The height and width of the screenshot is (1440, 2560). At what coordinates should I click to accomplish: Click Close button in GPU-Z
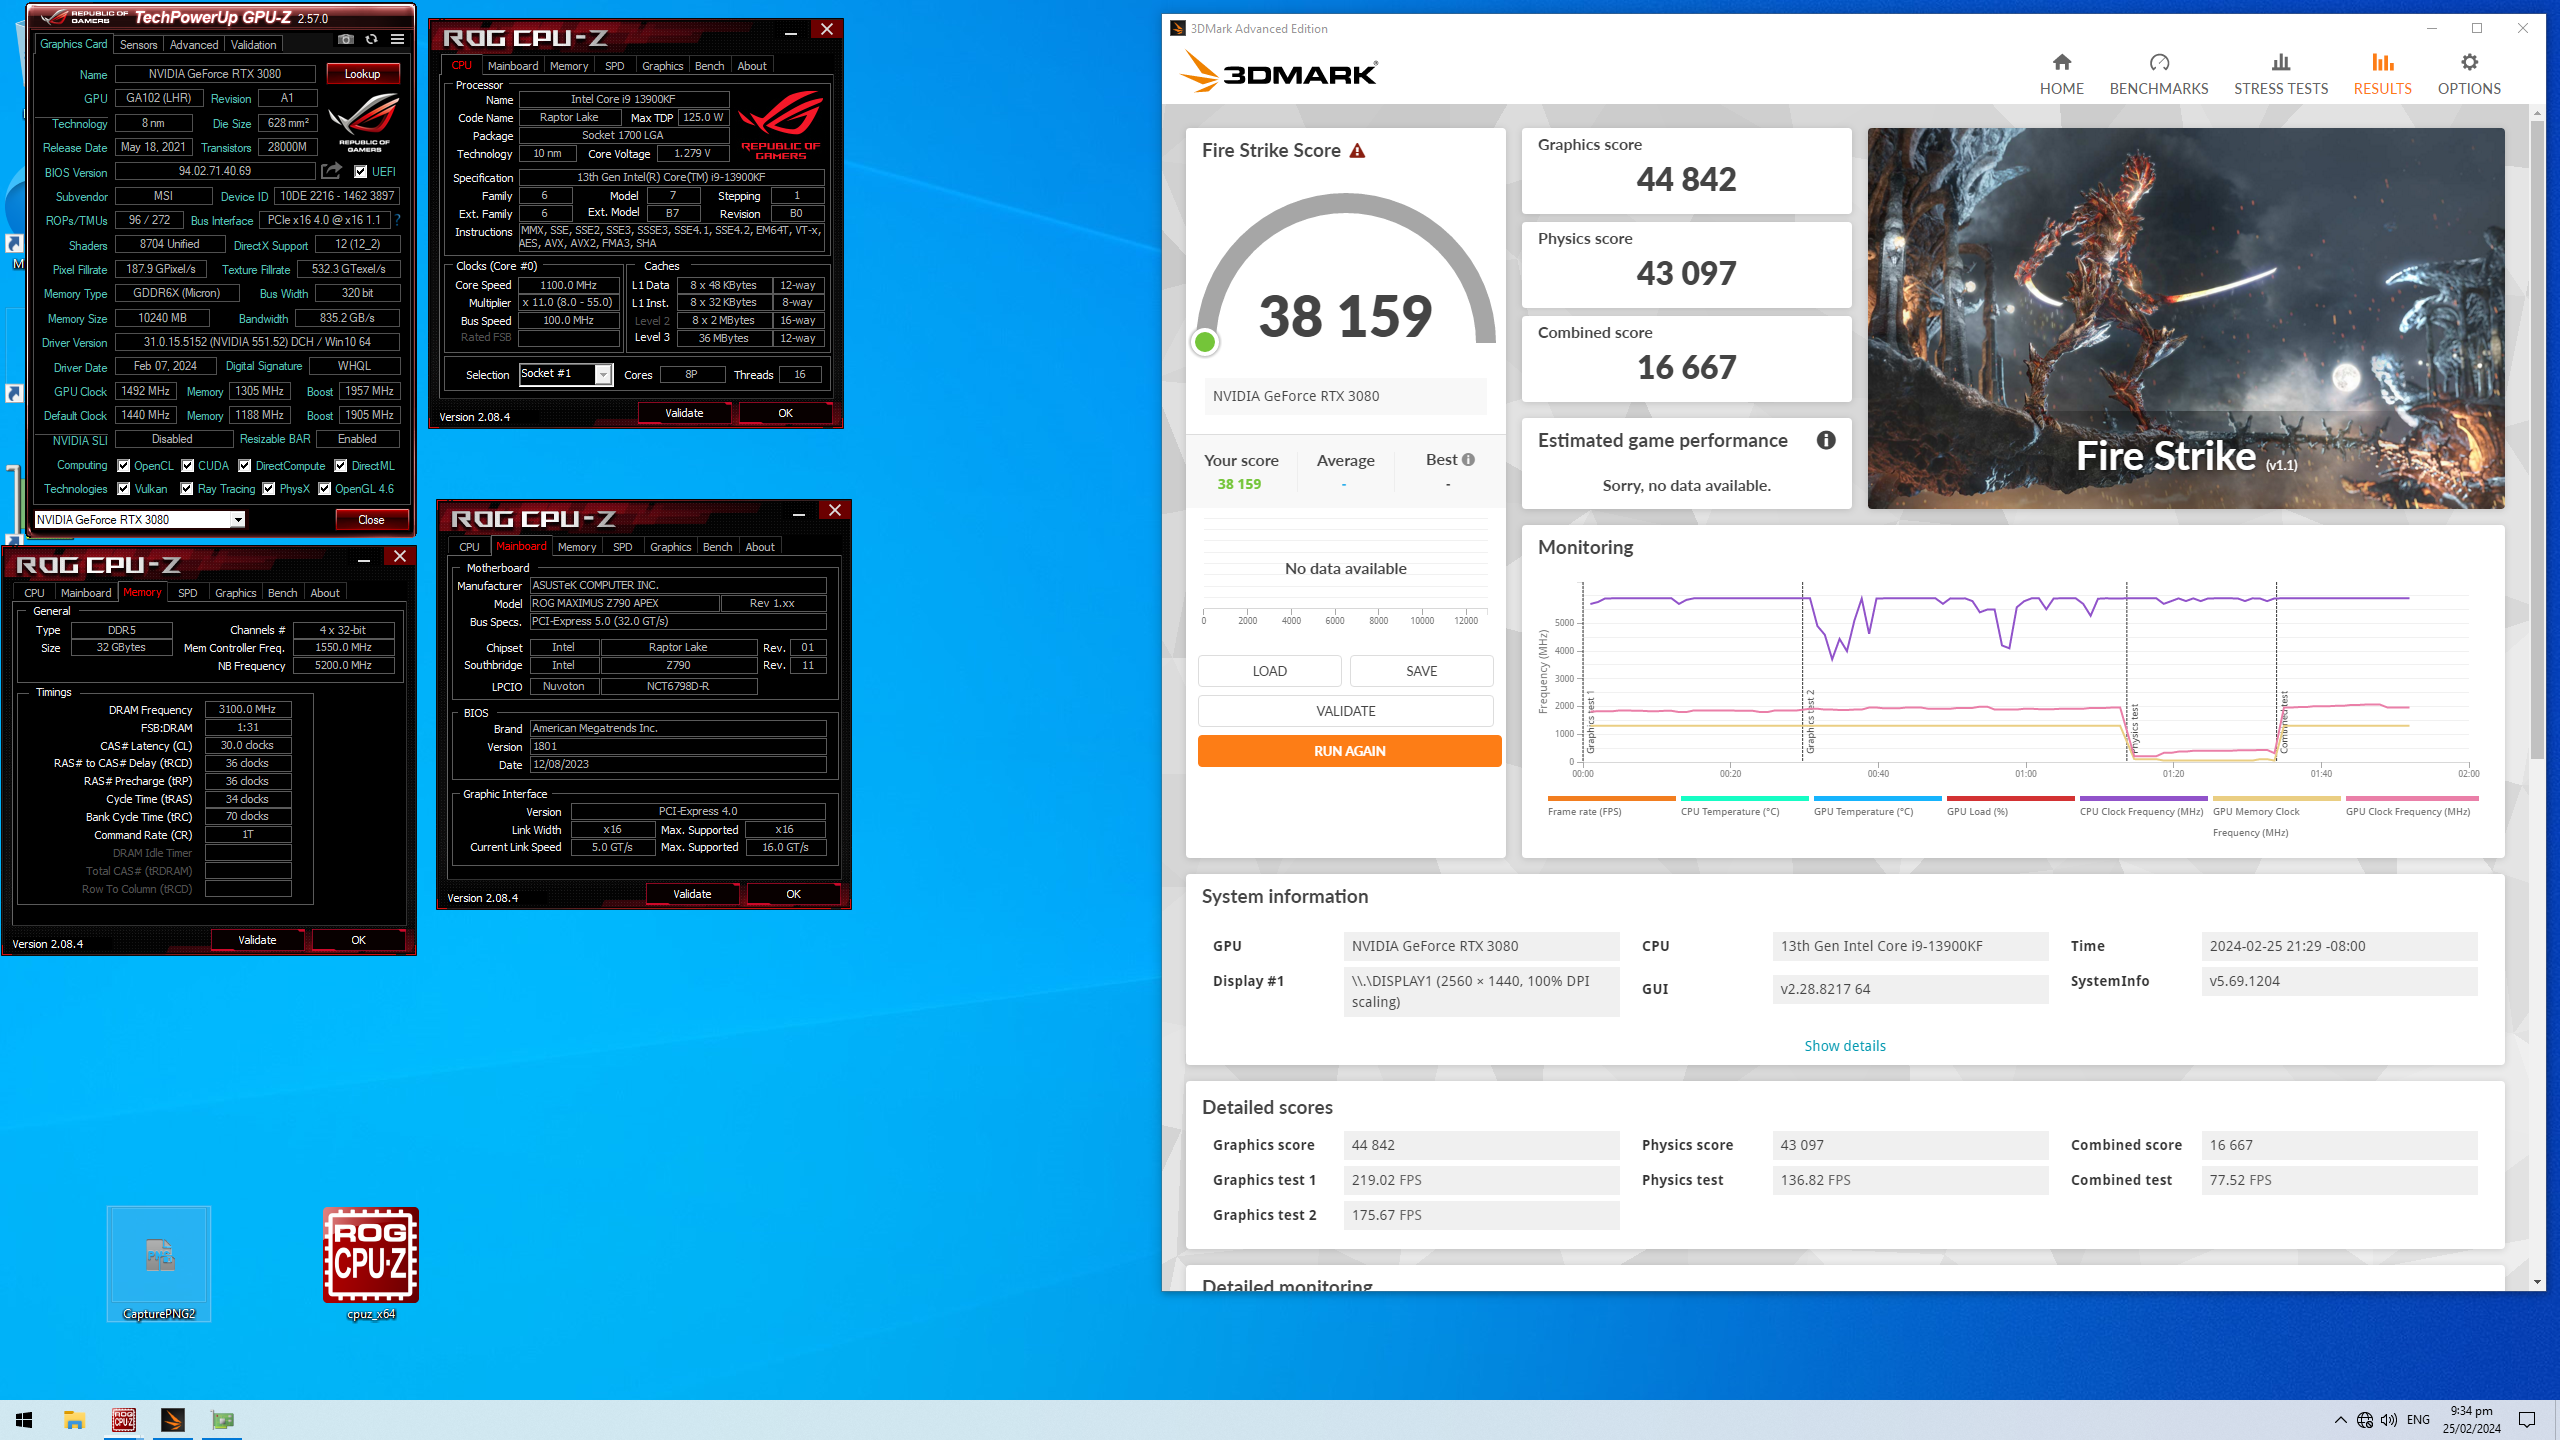[371, 520]
